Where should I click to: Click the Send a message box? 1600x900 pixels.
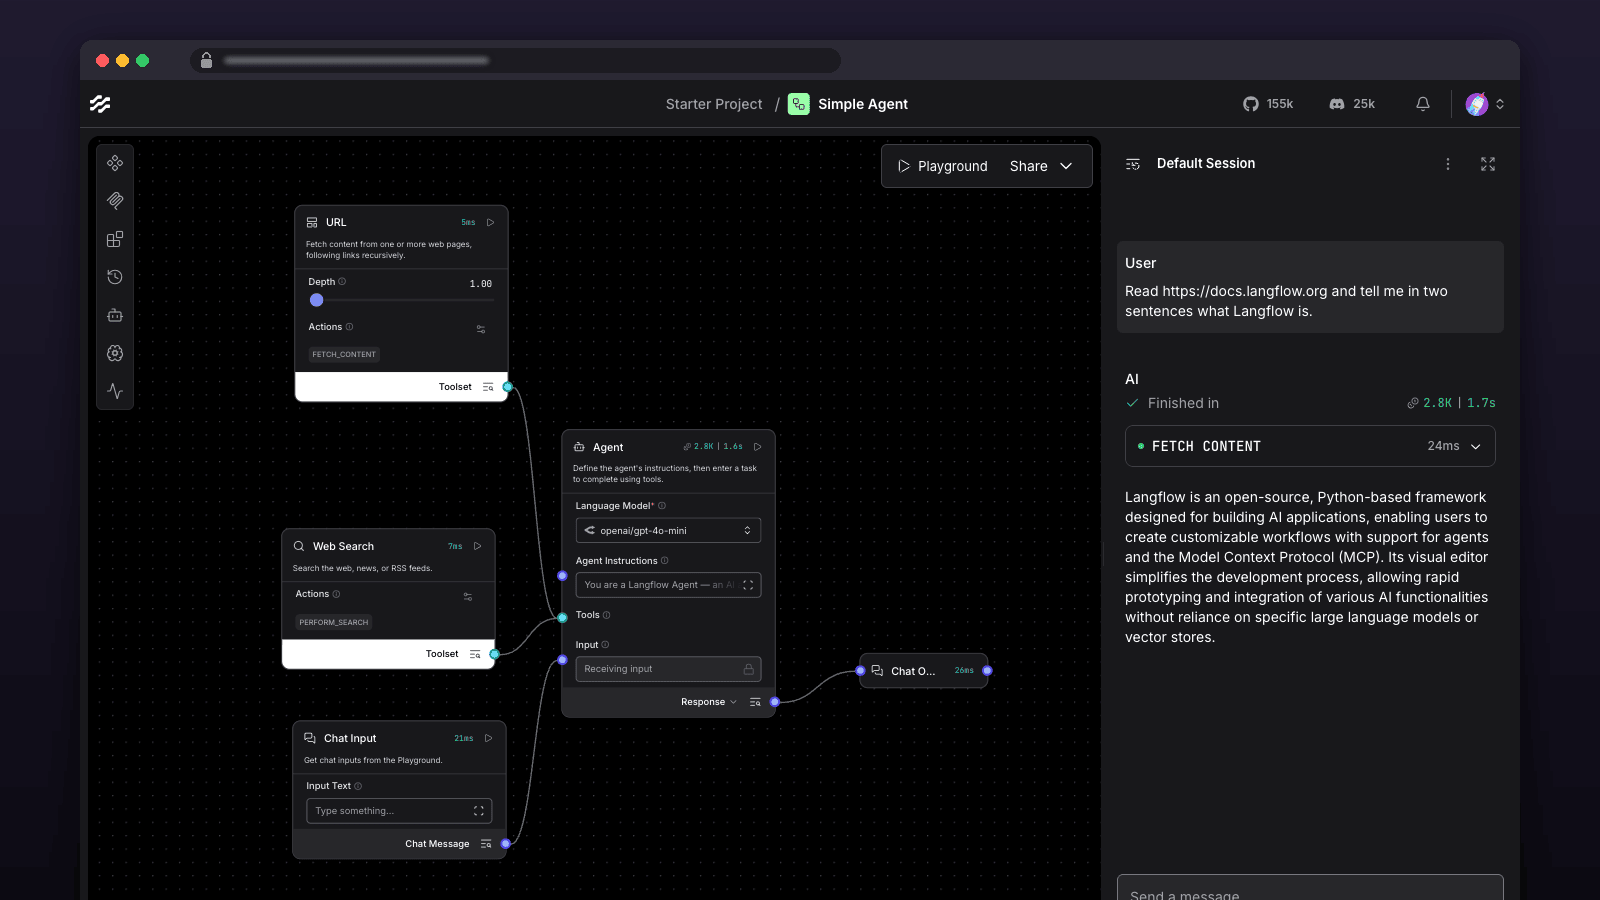pos(1310,888)
